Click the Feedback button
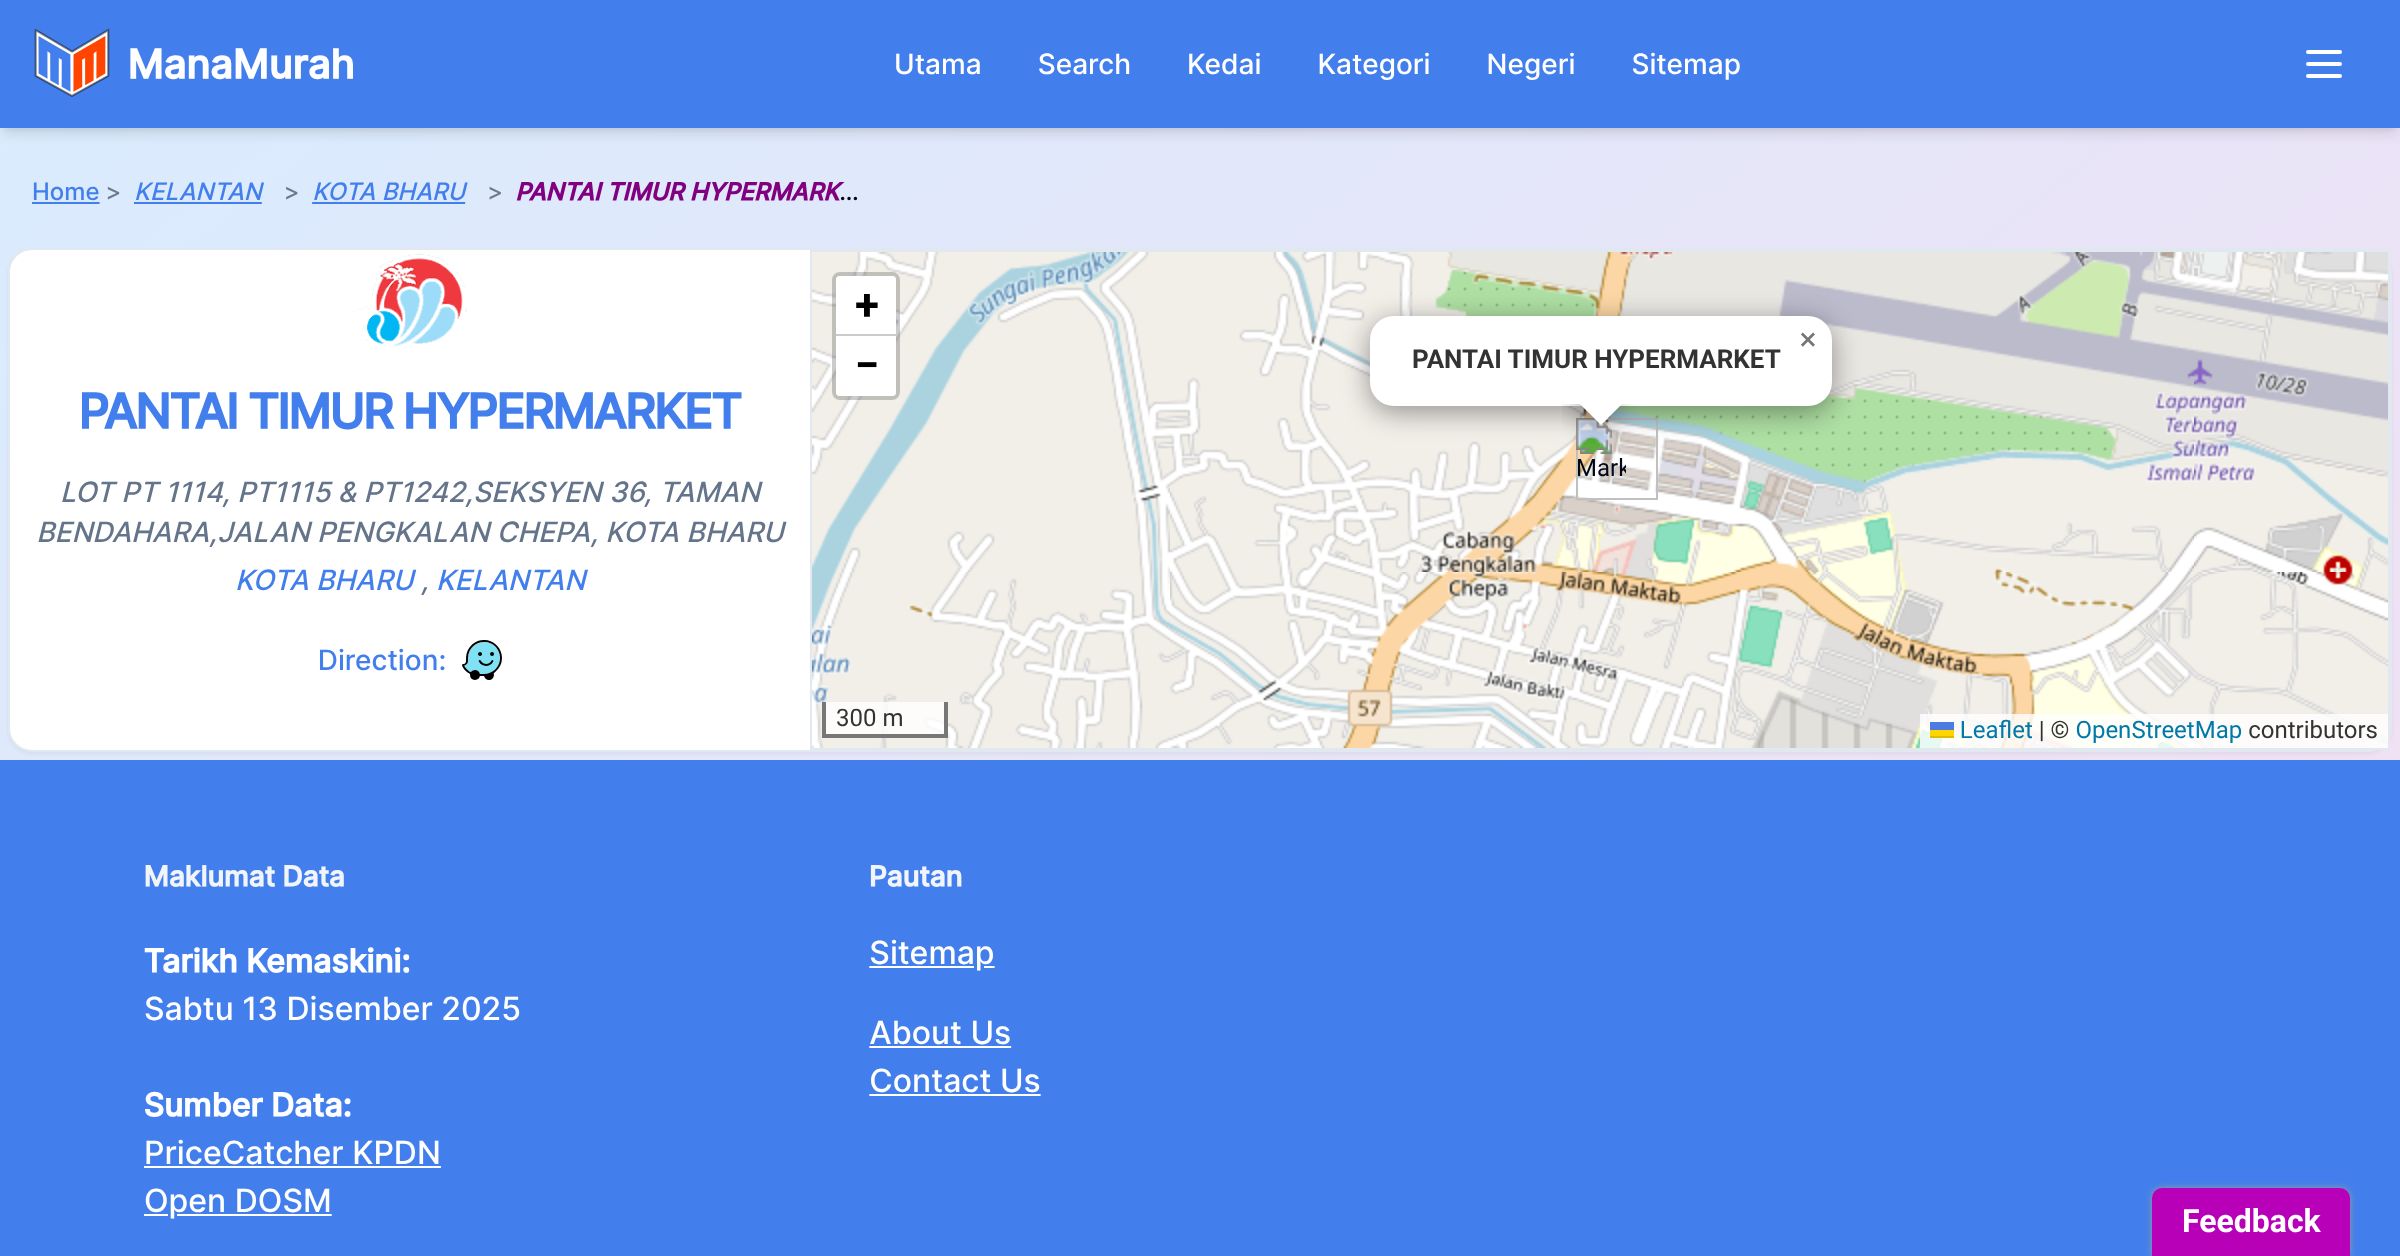2400x1256 pixels. (x=2250, y=1221)
